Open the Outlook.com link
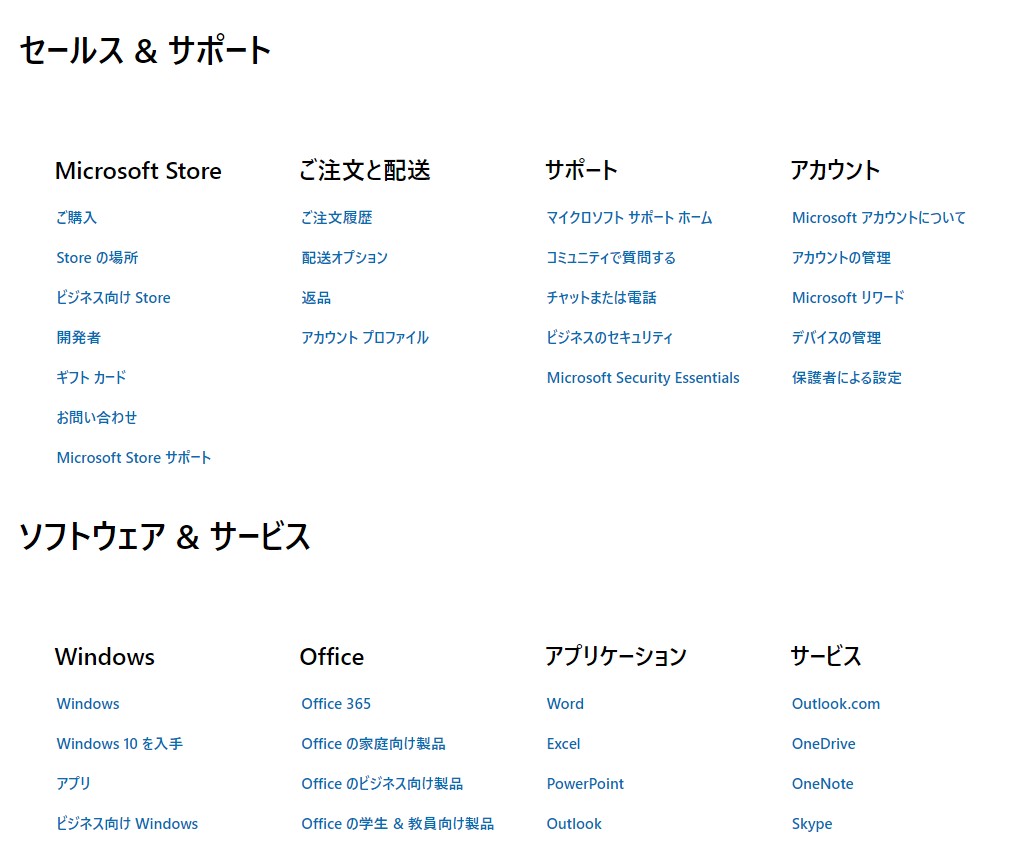Viewport: 1015px width, 855px height. pyautogui.click(x=836, y=704)
